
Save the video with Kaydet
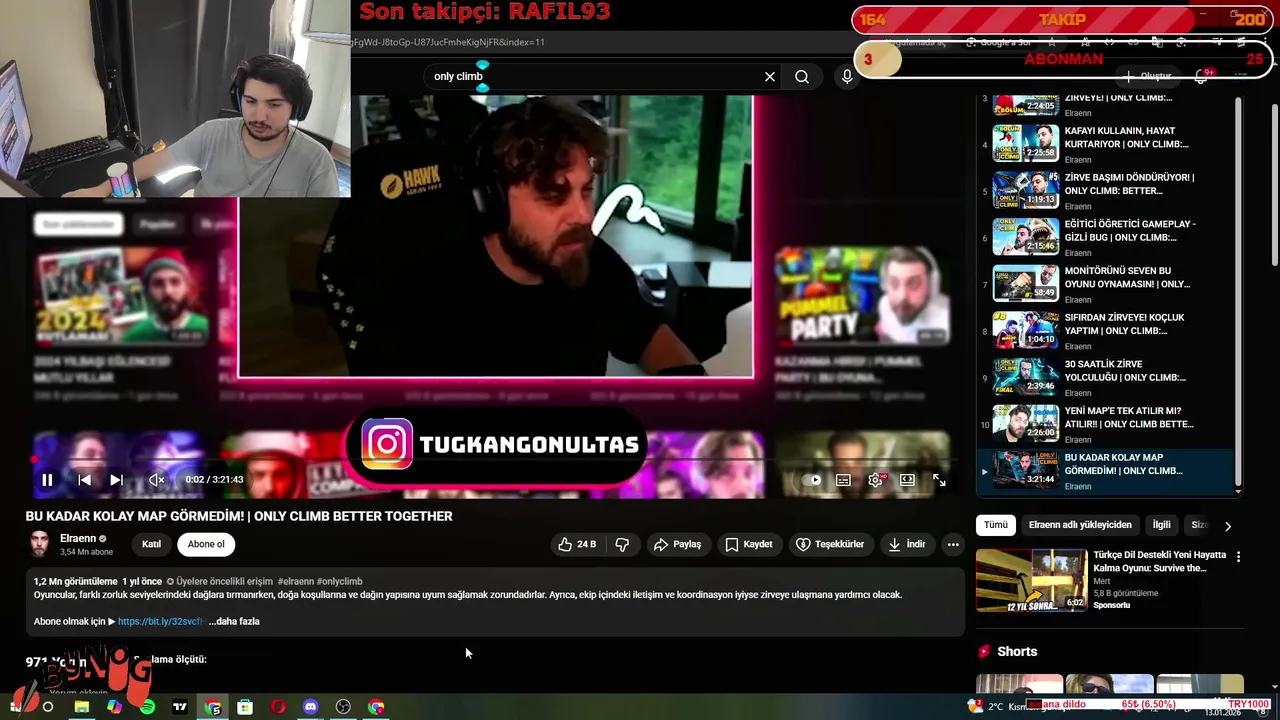click(x=748, y=544)
